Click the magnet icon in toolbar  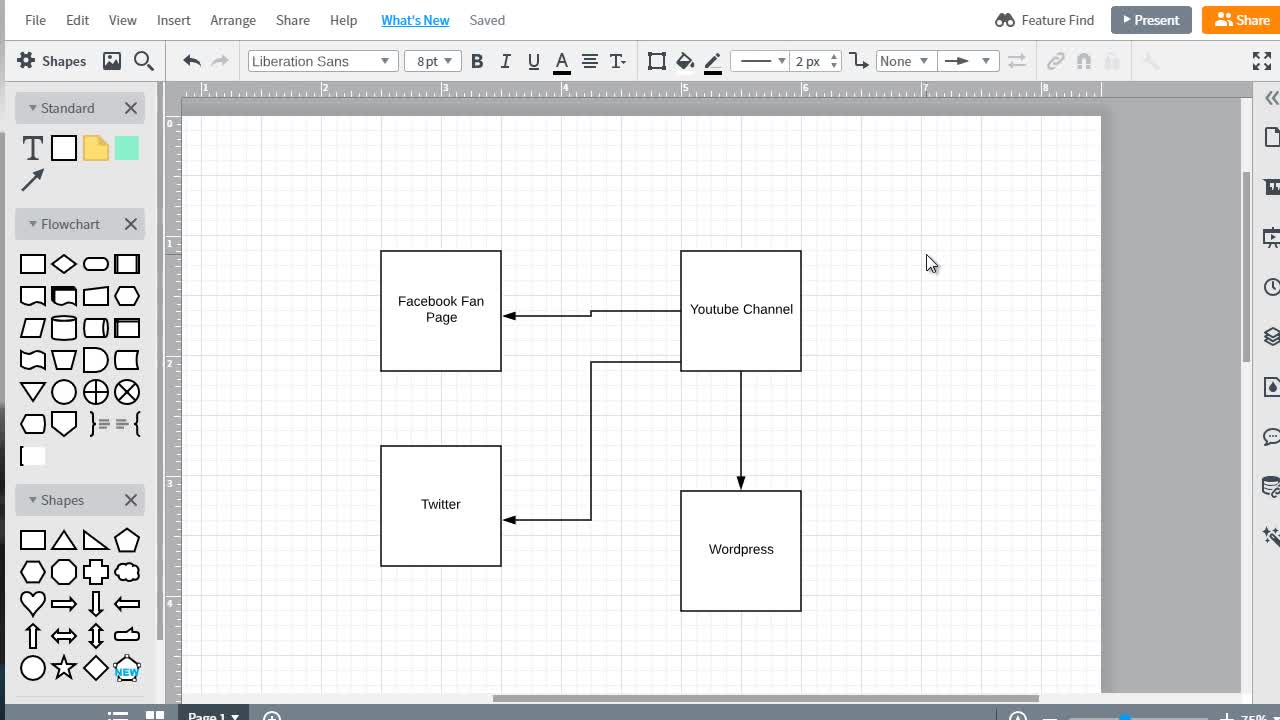1083,61
